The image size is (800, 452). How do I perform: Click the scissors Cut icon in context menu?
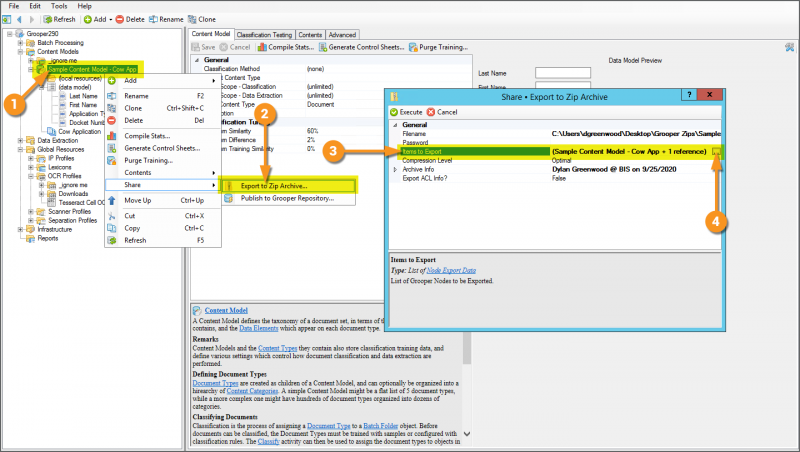pyautogui.click(x=112, y=216)
